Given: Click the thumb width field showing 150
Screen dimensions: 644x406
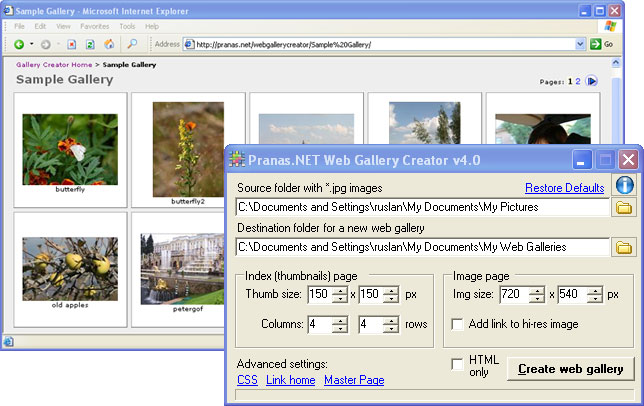Looking at the screenshot, I should pos(320,294).
